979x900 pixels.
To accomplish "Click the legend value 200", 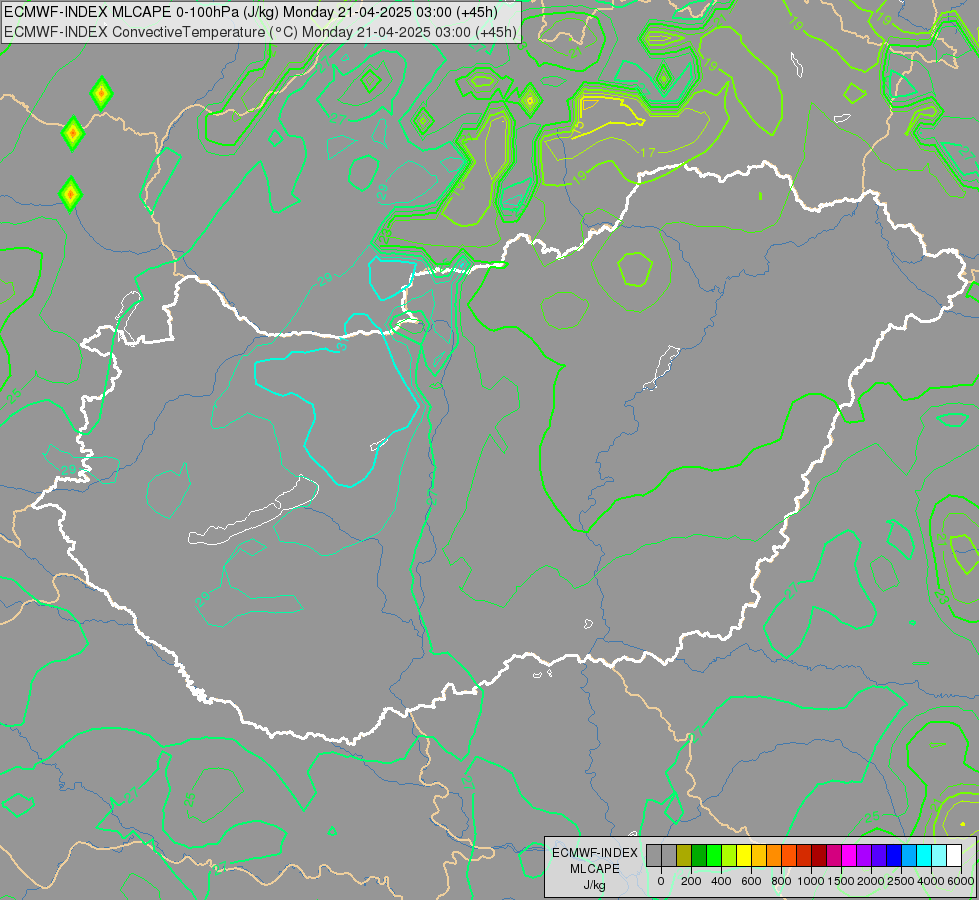I will (691, 881).
